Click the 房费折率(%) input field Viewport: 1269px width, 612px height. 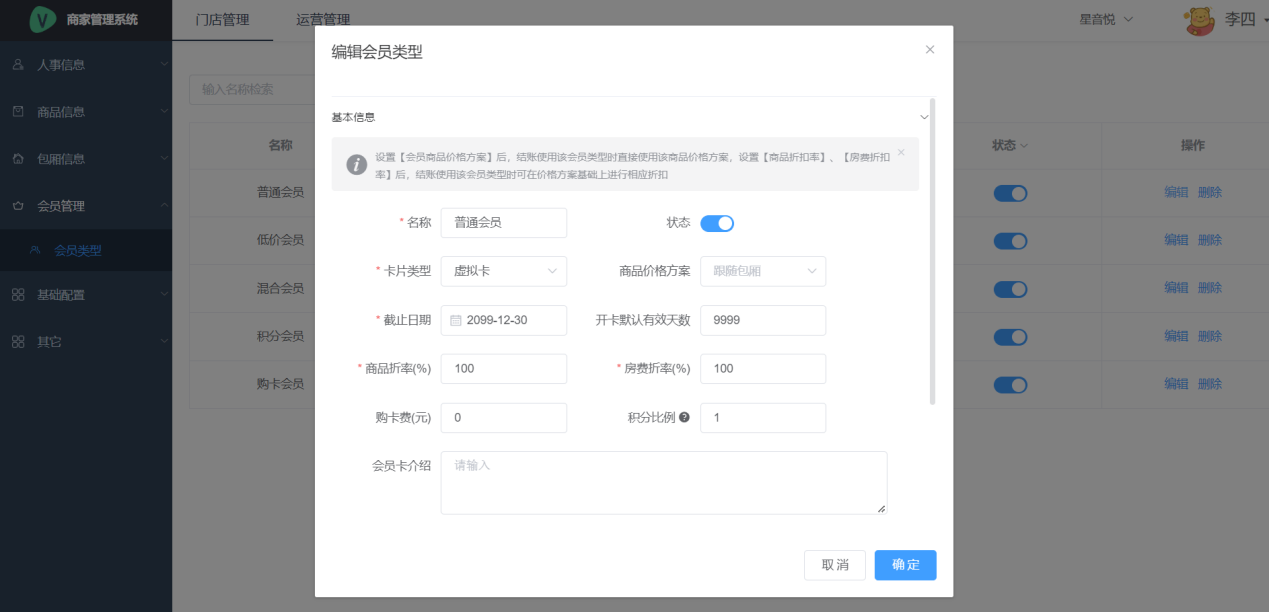(x=763, y=368)
